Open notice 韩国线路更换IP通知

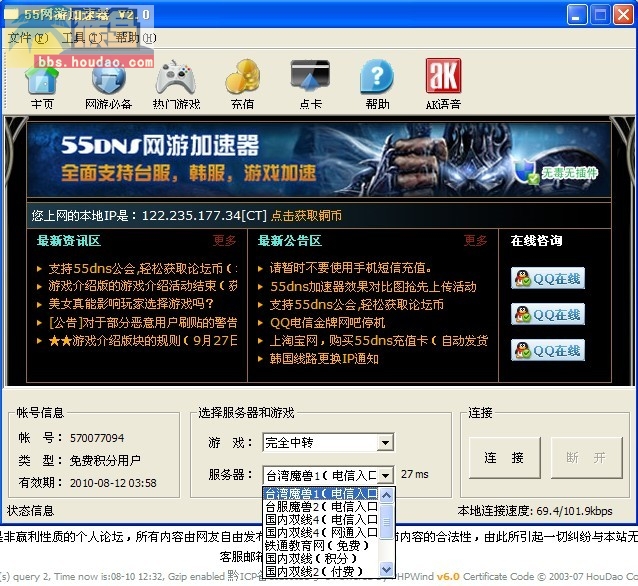pos(324,359)
